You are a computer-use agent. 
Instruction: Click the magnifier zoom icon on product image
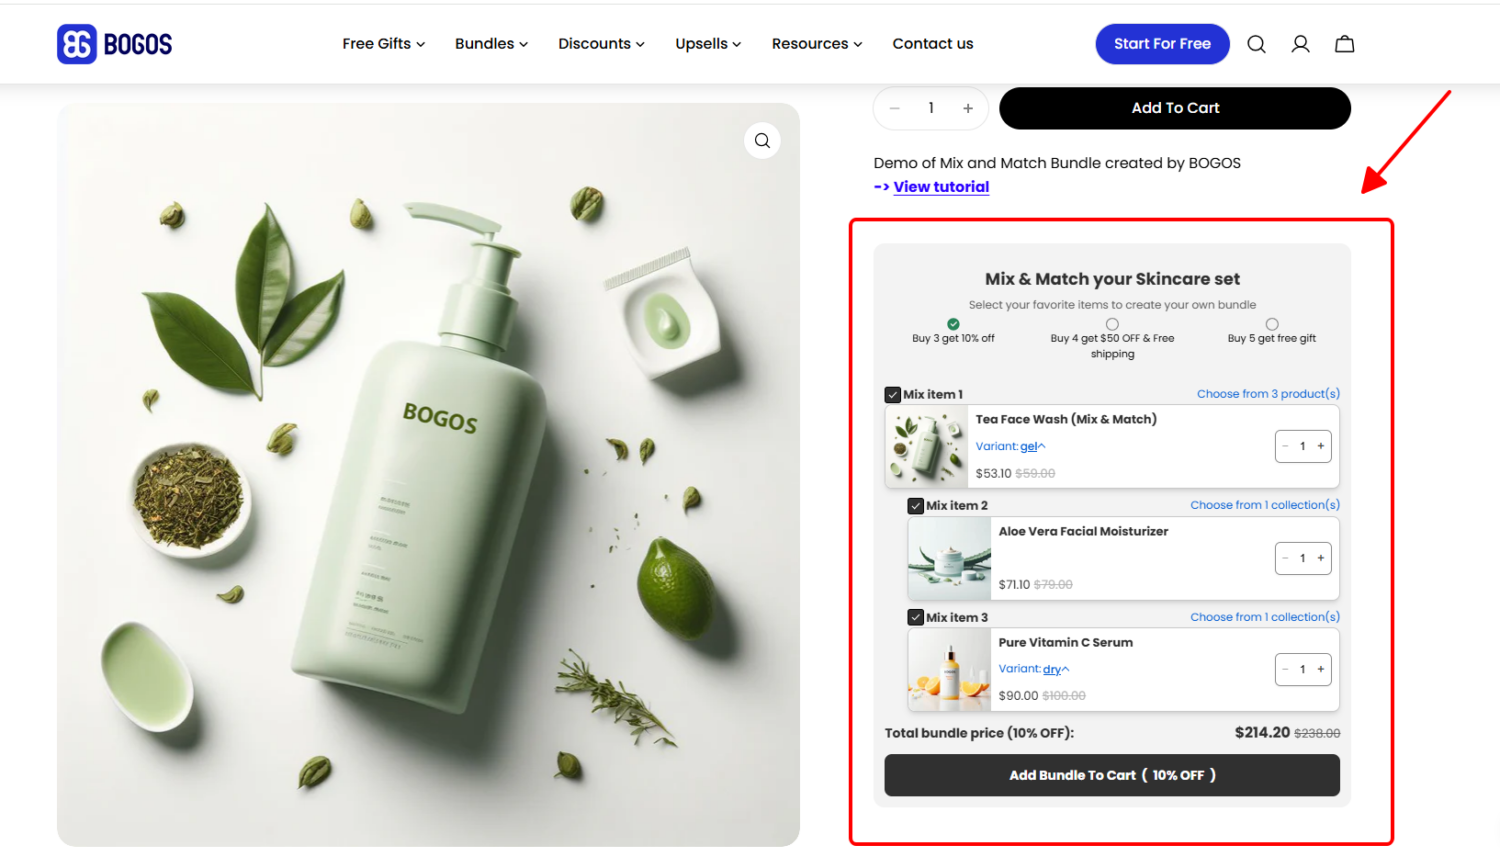(x=762, y=140)
